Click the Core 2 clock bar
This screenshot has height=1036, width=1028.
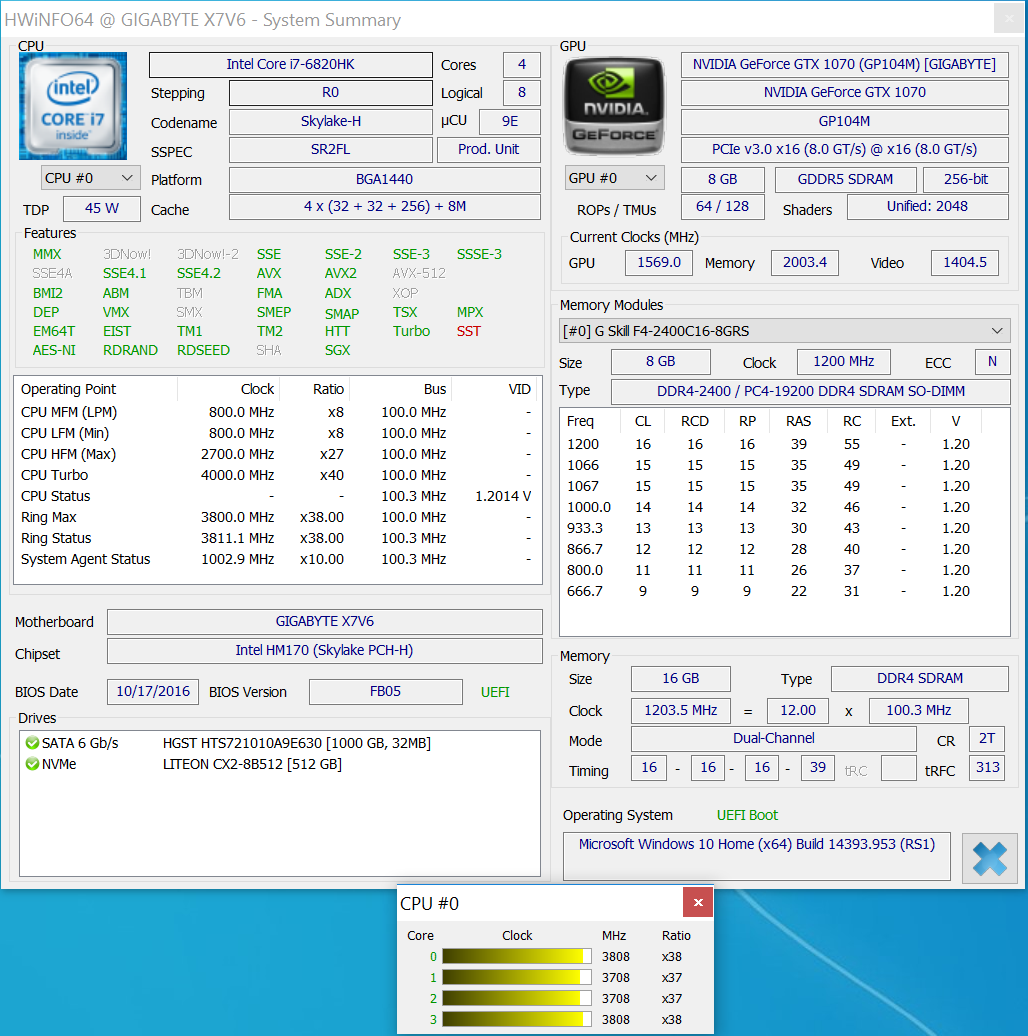(517, 998)
